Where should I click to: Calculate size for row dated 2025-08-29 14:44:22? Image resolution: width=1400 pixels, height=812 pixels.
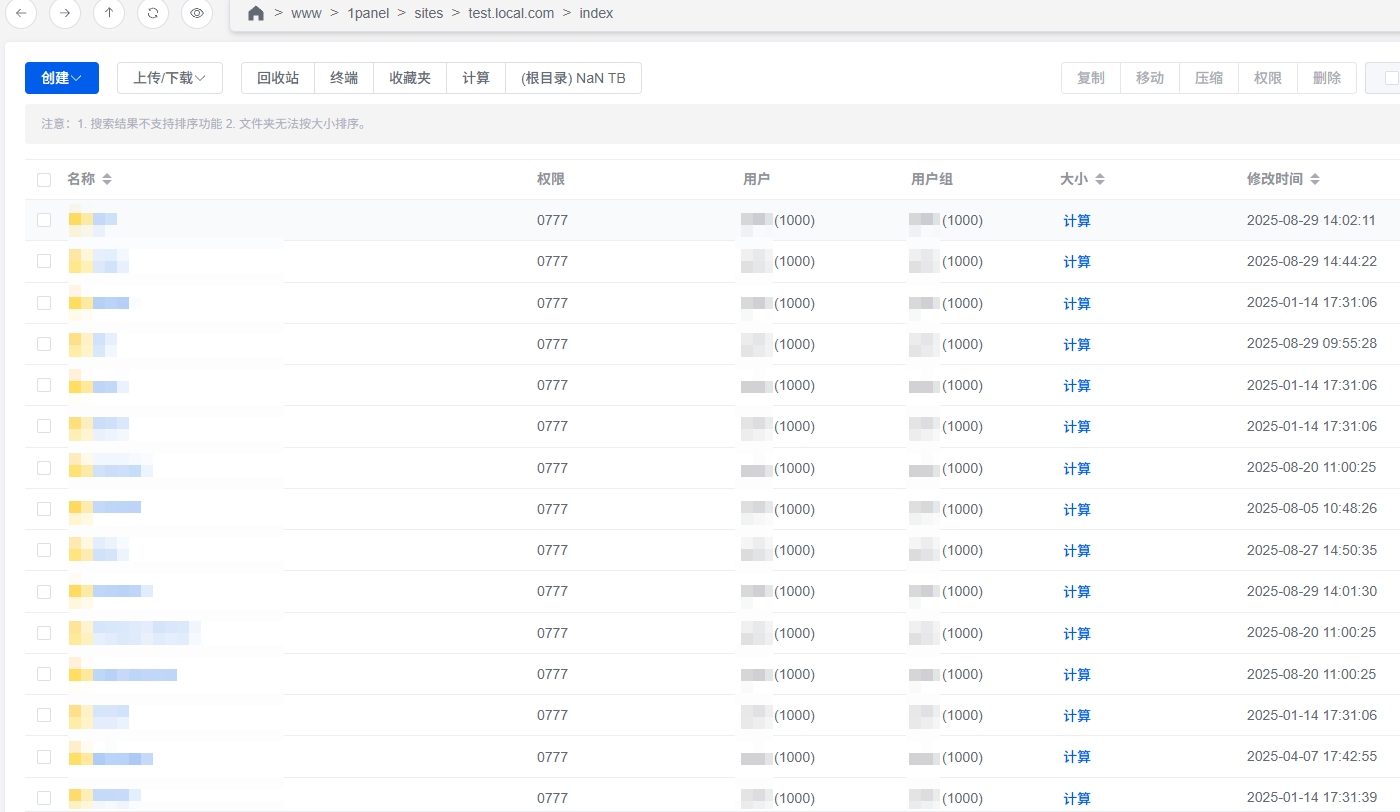1077,262
